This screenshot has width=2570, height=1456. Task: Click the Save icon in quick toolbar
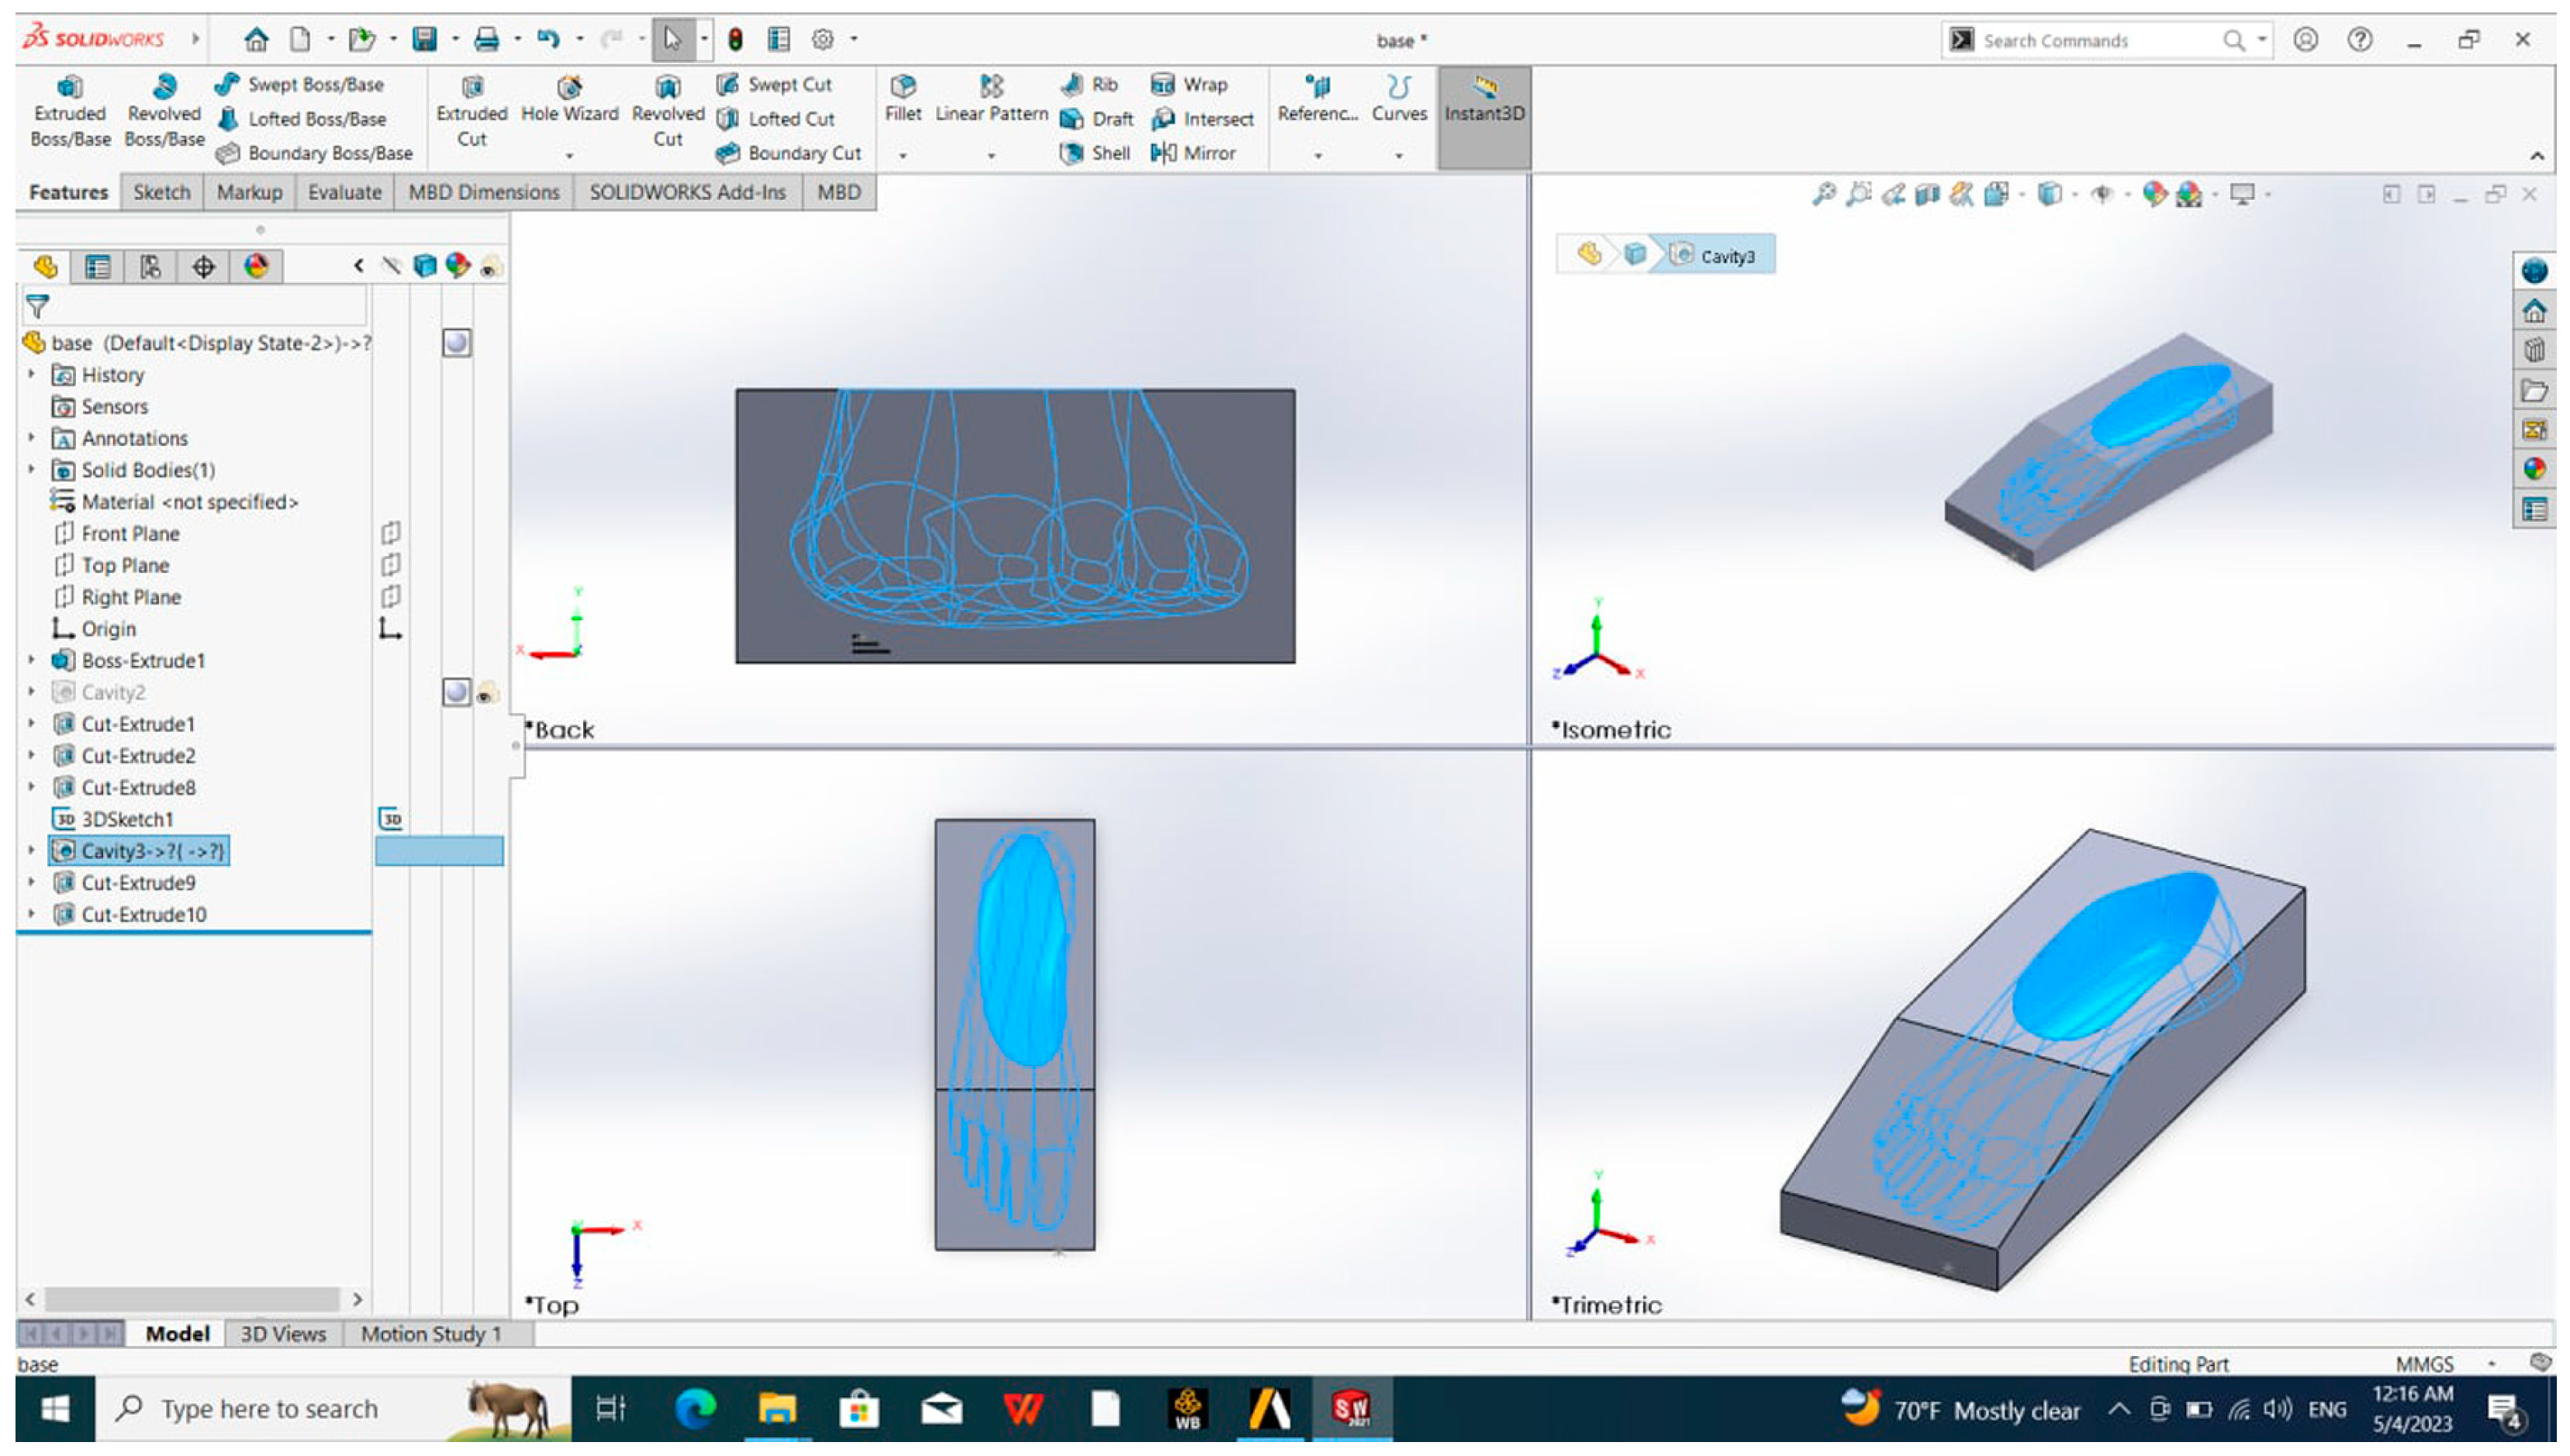point(425,39)
